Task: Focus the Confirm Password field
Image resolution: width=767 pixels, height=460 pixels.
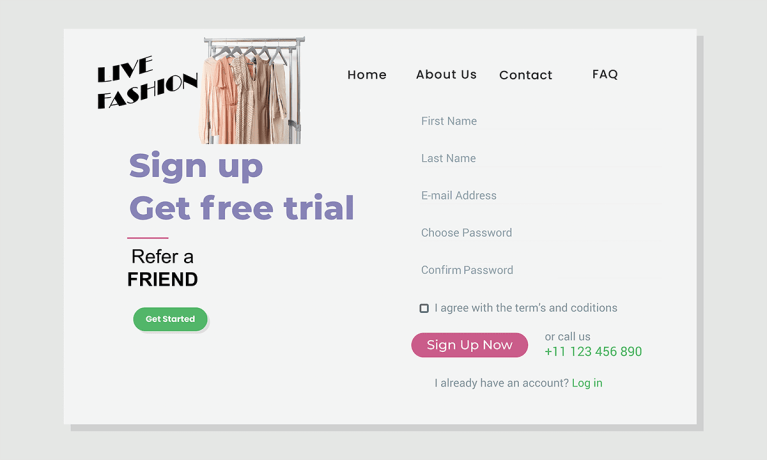Action: coord(537,270)
